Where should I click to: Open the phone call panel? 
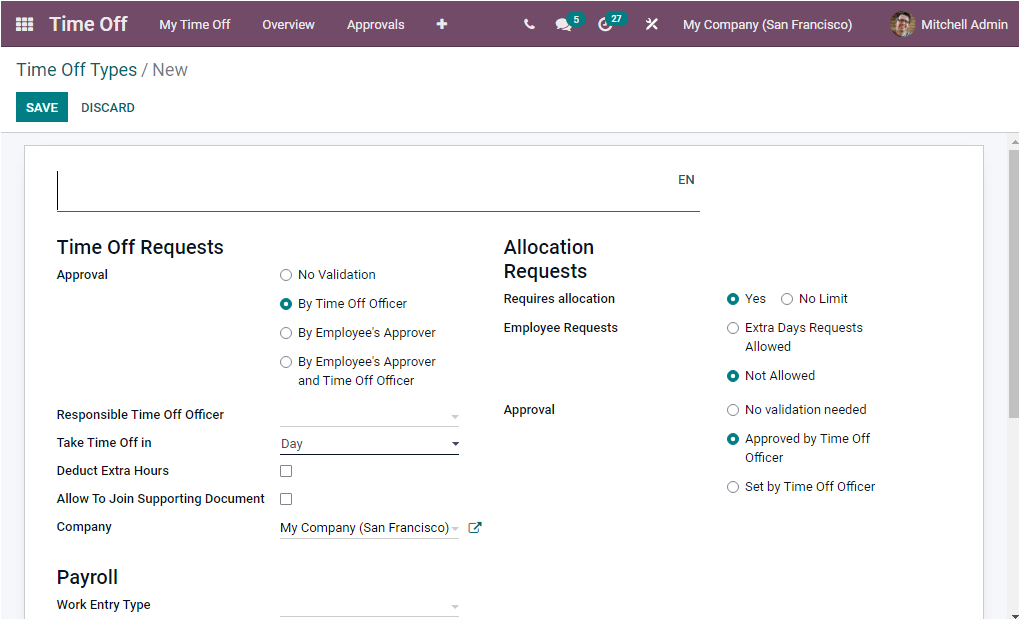tap(529, 24)
